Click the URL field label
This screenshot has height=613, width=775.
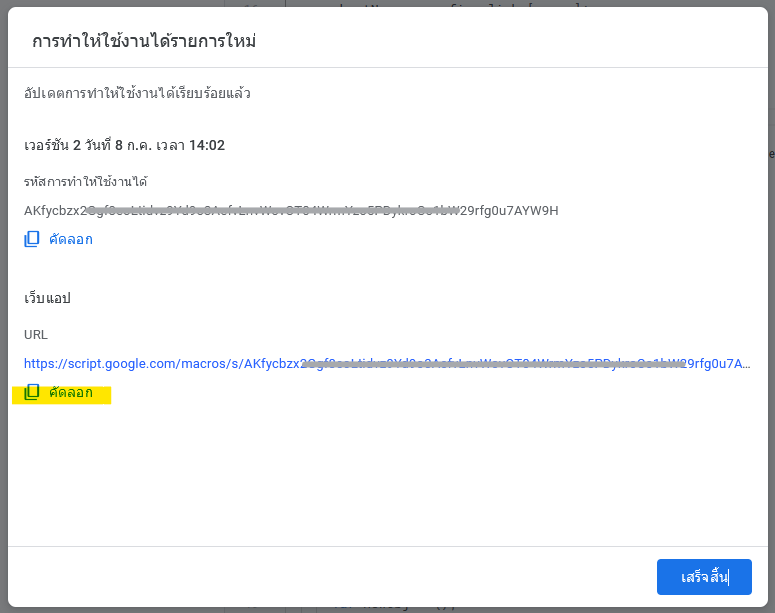click(36, 335)
